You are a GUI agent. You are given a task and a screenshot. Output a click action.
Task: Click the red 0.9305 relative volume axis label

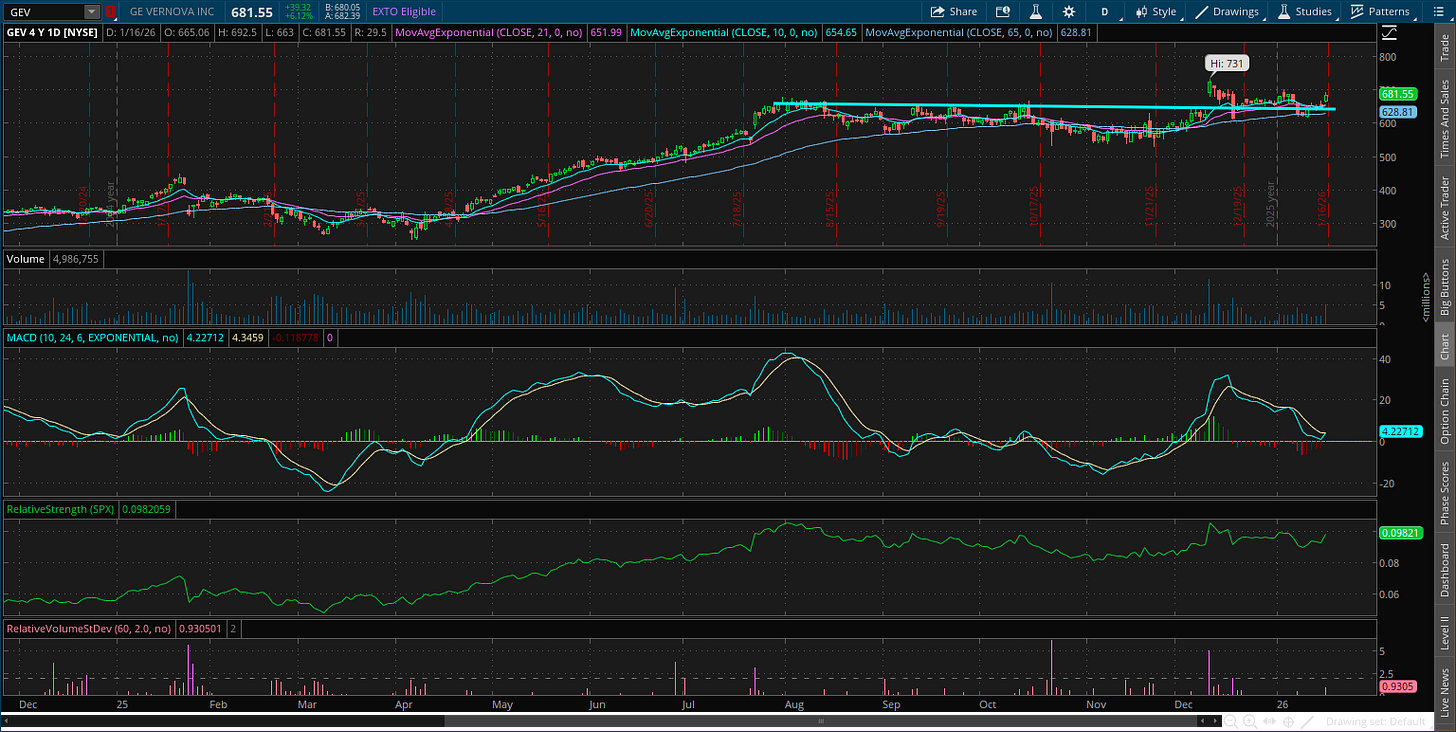tap(1396, 687)
